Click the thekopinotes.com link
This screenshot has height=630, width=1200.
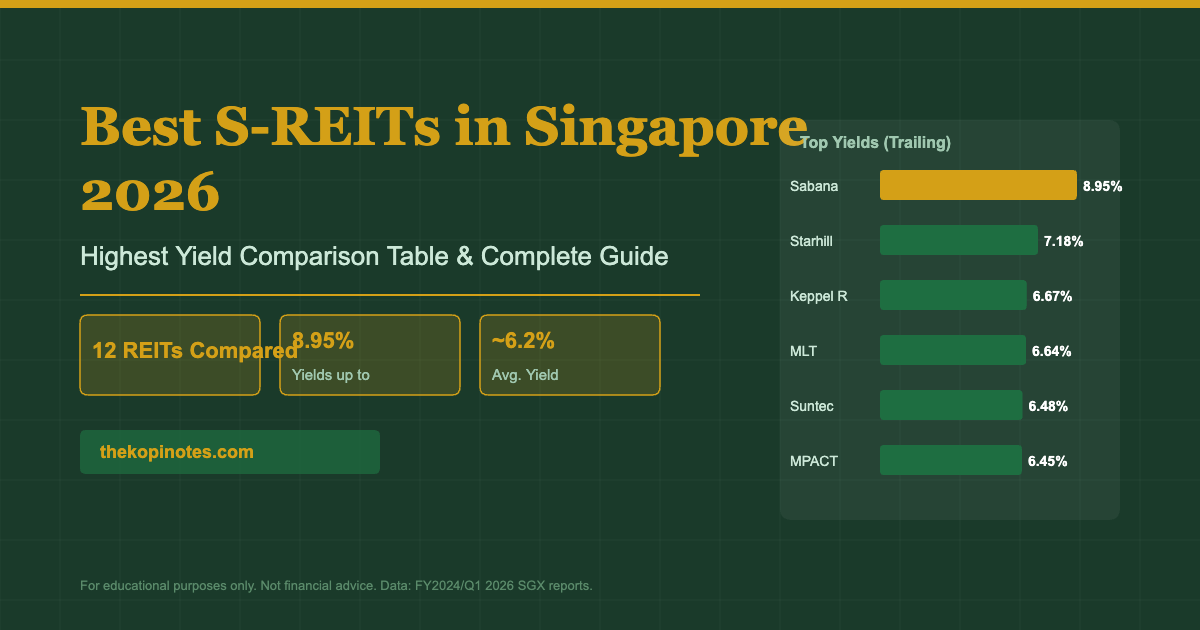[x=230, y=452]
